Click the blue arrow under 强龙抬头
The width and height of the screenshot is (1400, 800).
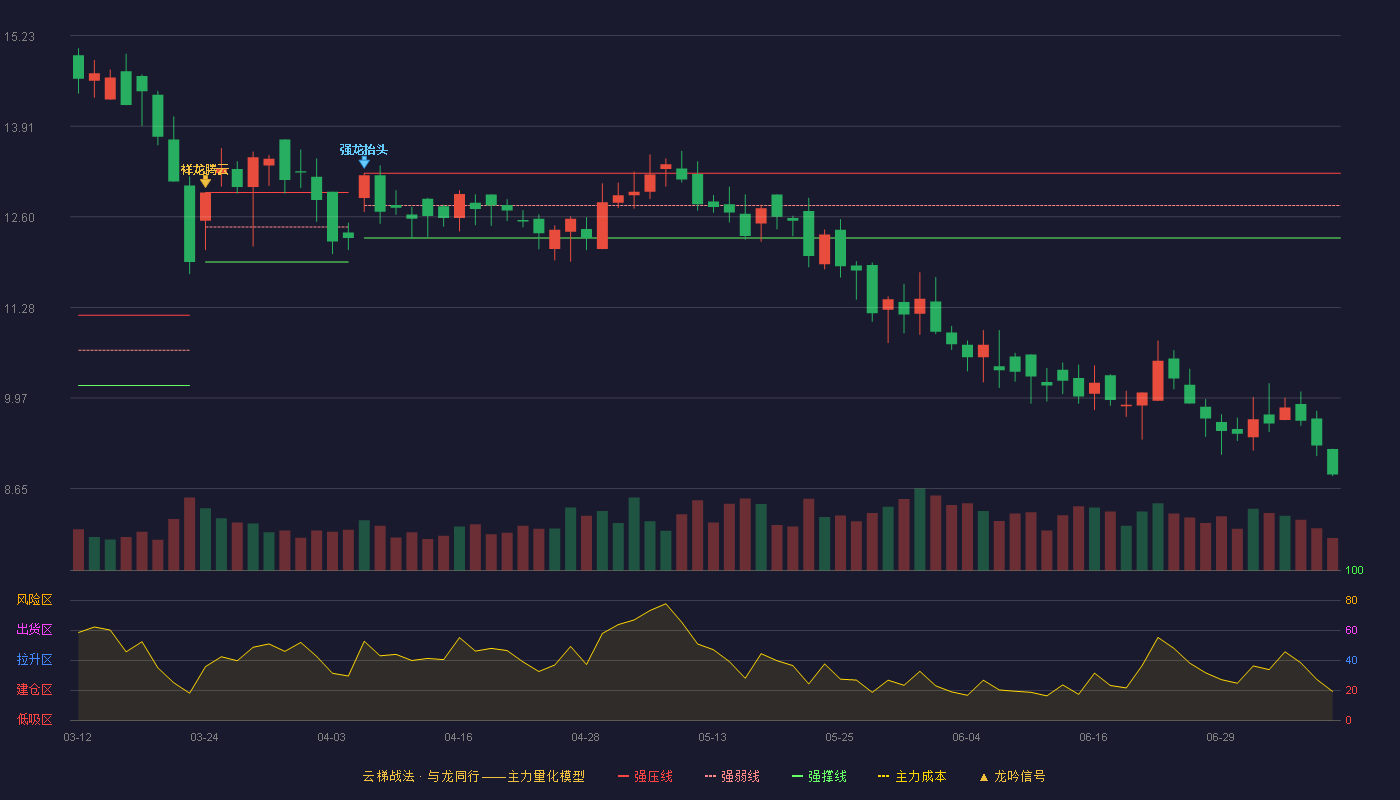click(x=364, y=161)
